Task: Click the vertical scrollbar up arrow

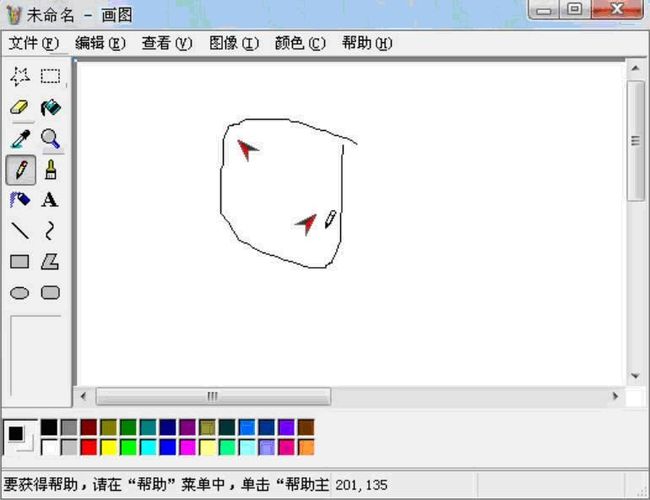Action: [635, 68]
